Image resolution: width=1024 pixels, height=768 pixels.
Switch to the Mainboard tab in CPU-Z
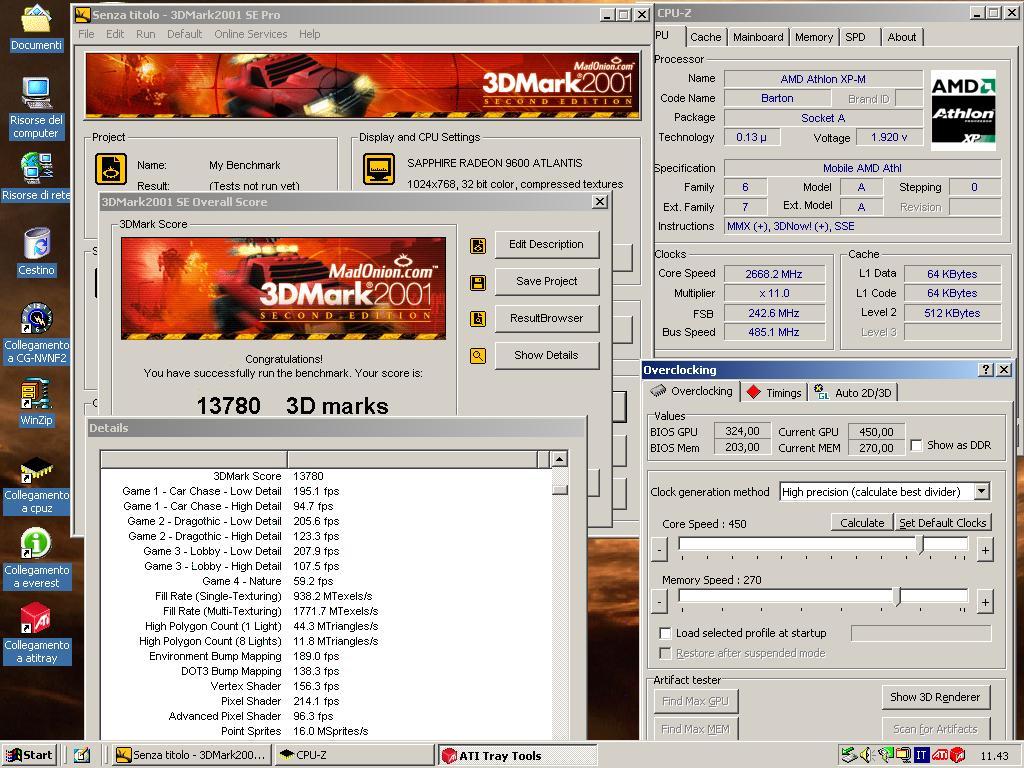point(758,37)
